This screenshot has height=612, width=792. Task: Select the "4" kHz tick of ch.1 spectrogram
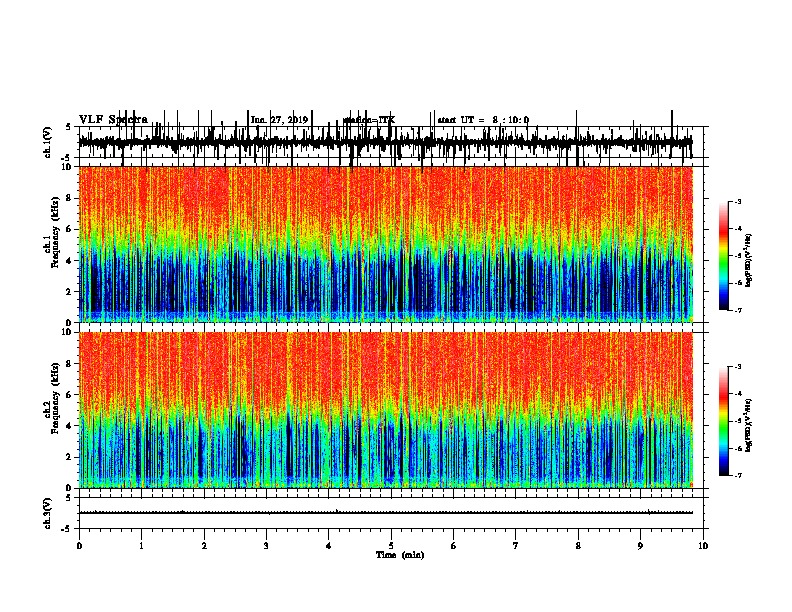pos(70,261)
